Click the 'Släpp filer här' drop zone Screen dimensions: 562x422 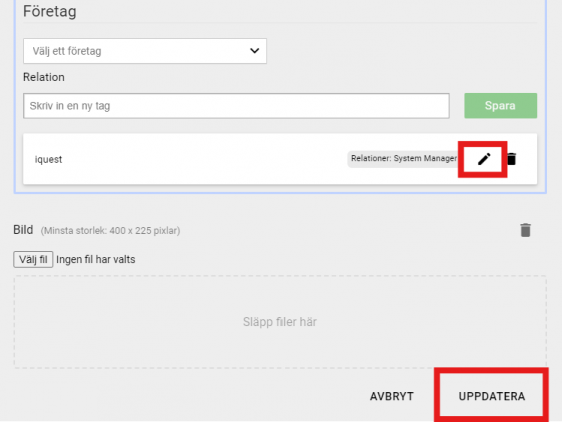[x=280, y=322]
